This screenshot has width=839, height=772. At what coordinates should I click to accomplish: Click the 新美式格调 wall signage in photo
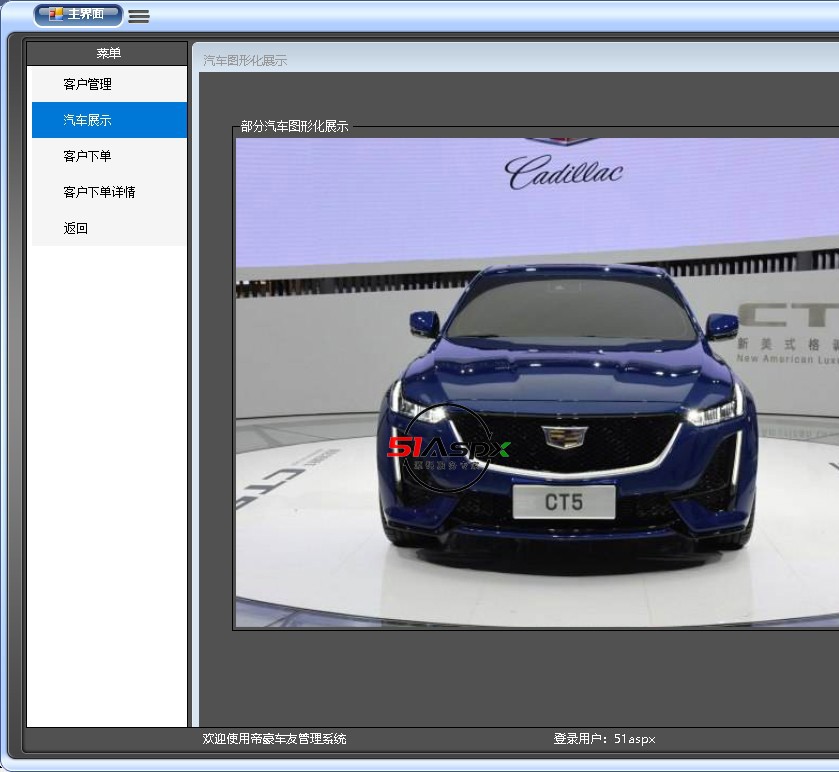coord(788,344)
